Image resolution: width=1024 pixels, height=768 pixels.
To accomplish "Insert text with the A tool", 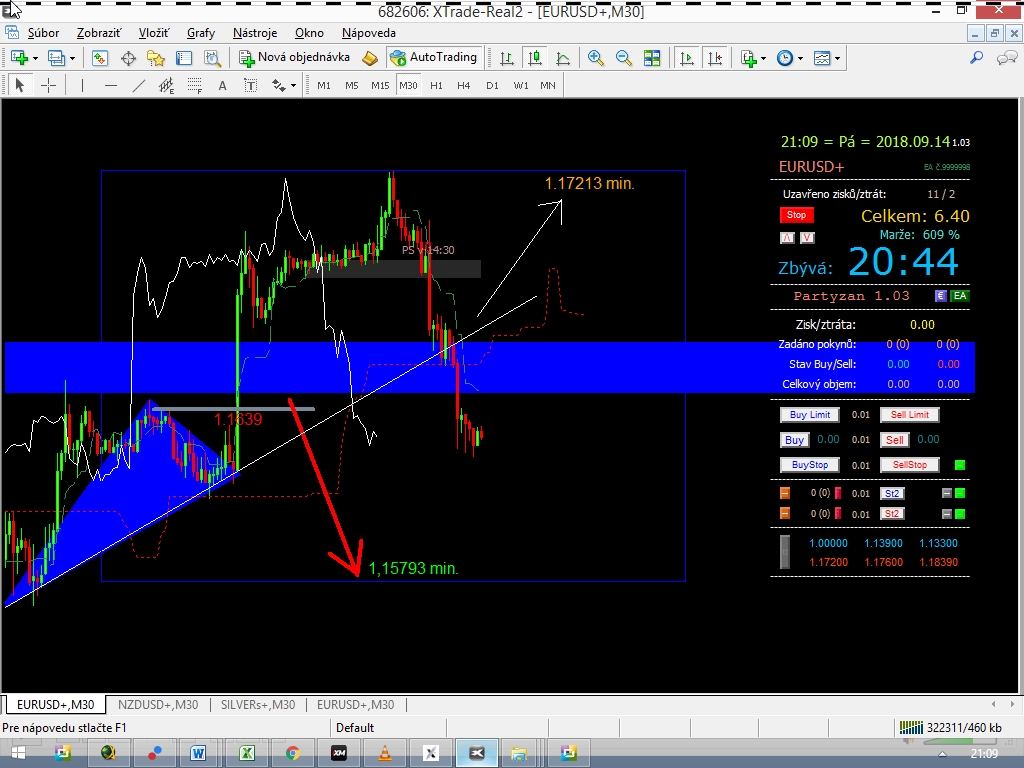I will (223, 85).
